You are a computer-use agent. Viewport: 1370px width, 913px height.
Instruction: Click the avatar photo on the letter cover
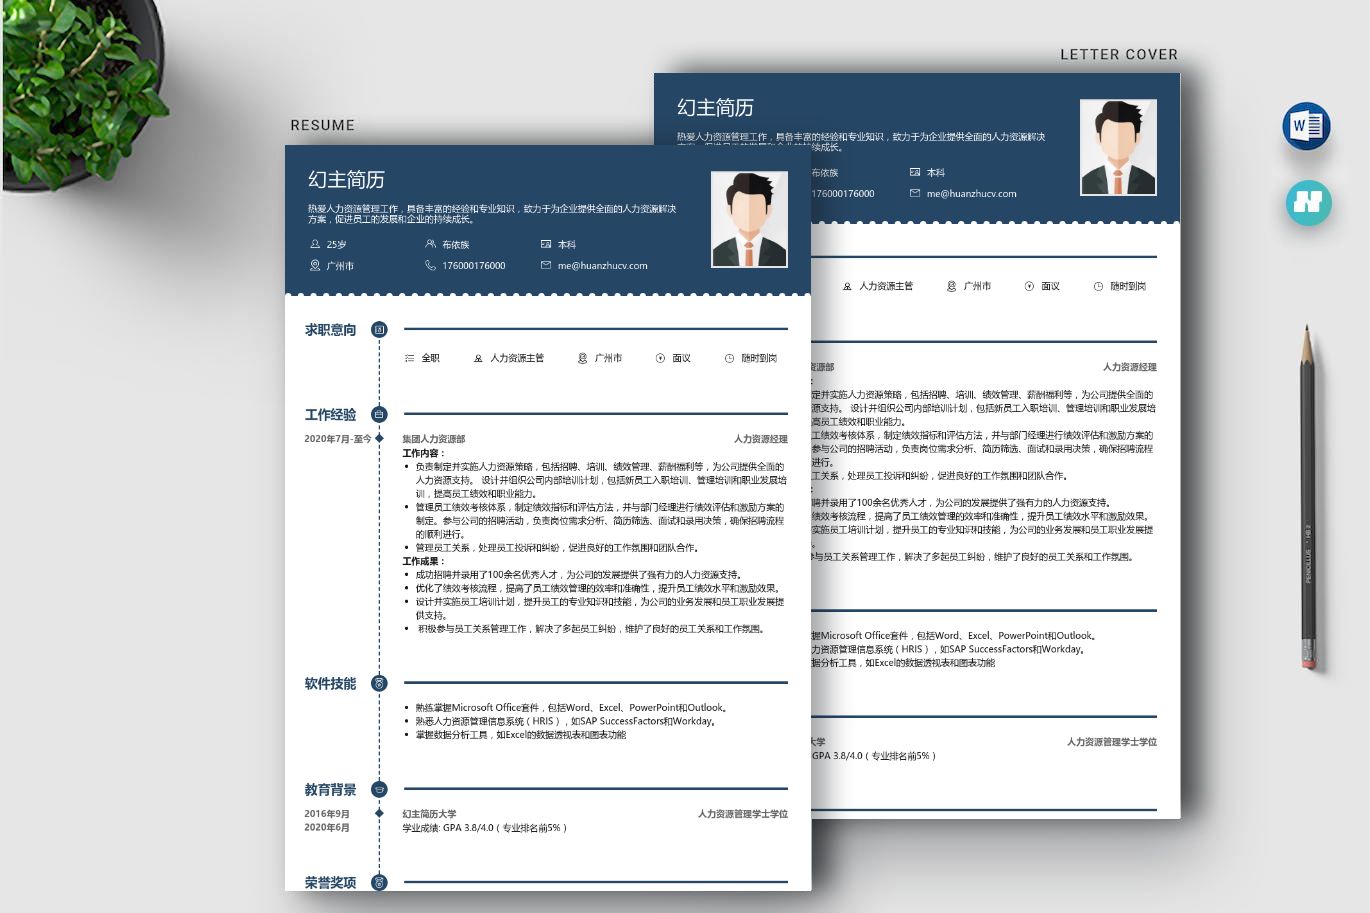click(1118, 147)
